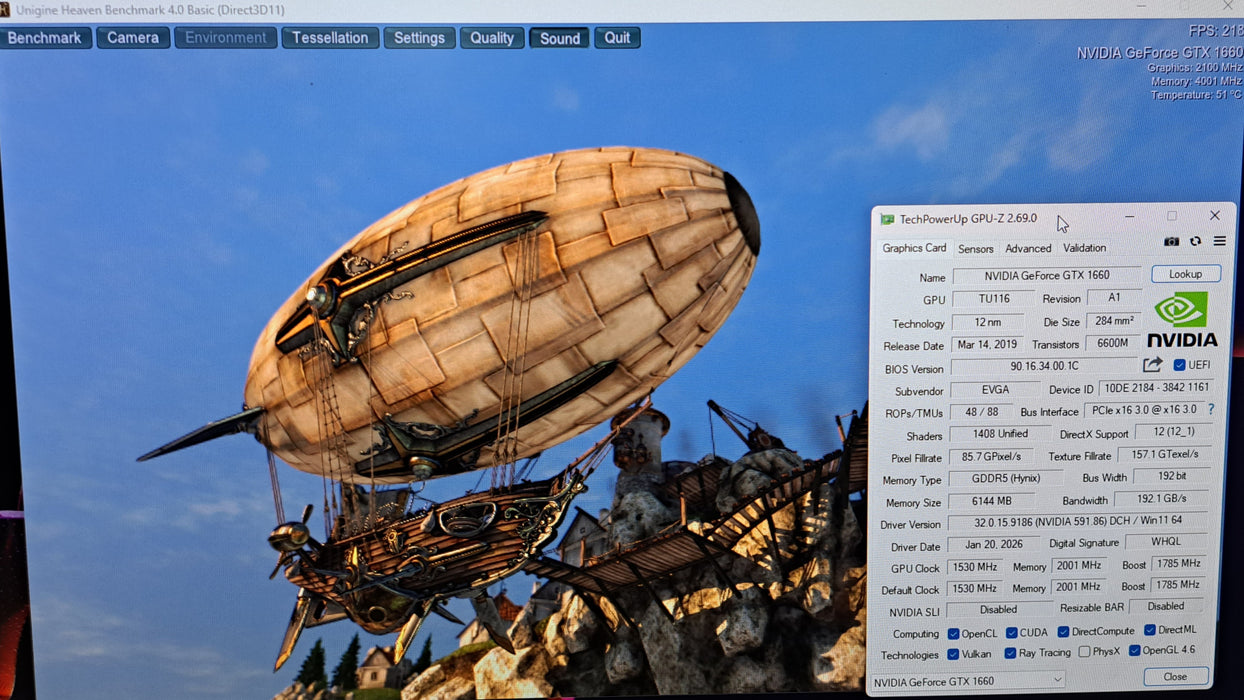Click Tessellation in Heaven menu bar
Image resolution: width=1244 pixels, height=700 pixels.
pyautogui.click(x=330, y=38)
